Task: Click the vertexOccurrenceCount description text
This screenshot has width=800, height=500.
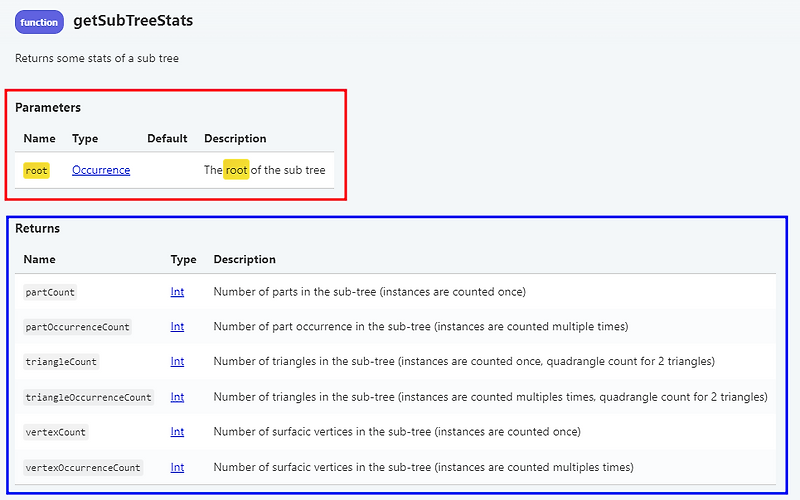Action: (x=423, y=467)
